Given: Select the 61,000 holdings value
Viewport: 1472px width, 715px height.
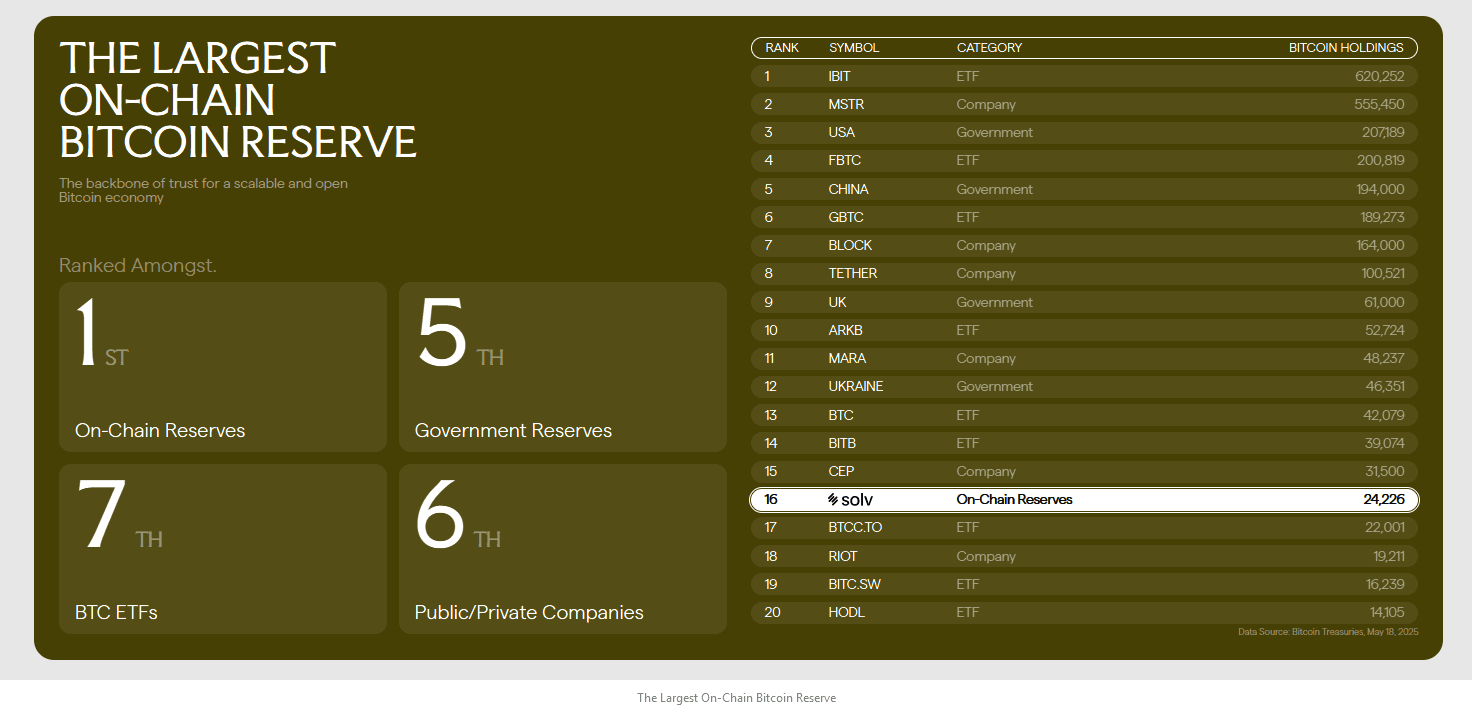Looking at the screenshot, I should tap(1385, 302).
